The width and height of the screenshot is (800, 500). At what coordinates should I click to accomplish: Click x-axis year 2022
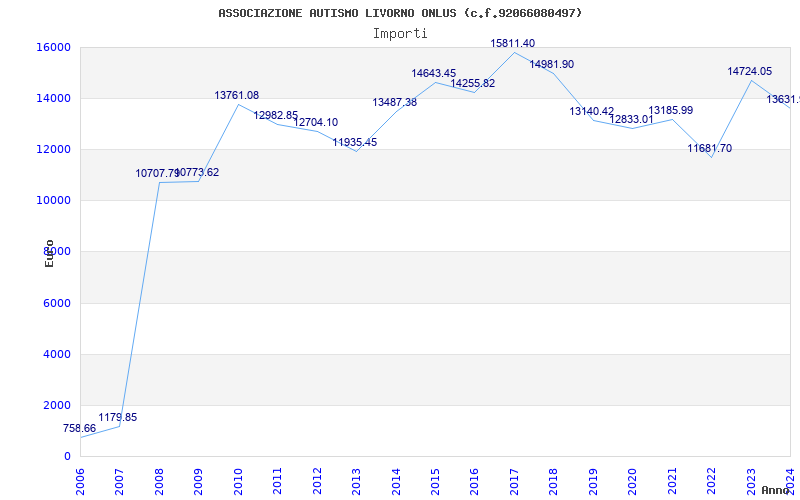[x=711, y=482]
